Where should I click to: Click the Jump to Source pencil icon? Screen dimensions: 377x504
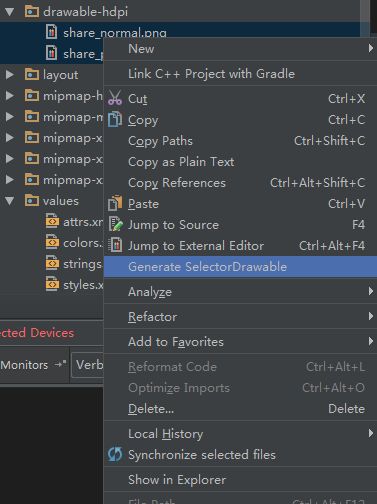point(116,224)
